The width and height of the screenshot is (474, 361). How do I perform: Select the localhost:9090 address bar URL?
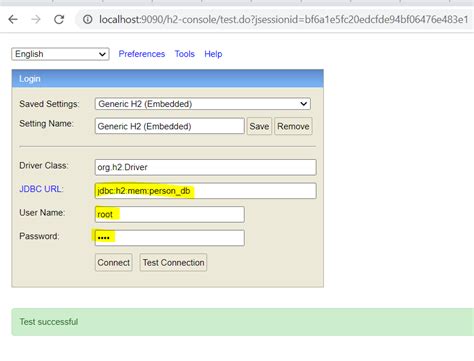click(283, 20)
